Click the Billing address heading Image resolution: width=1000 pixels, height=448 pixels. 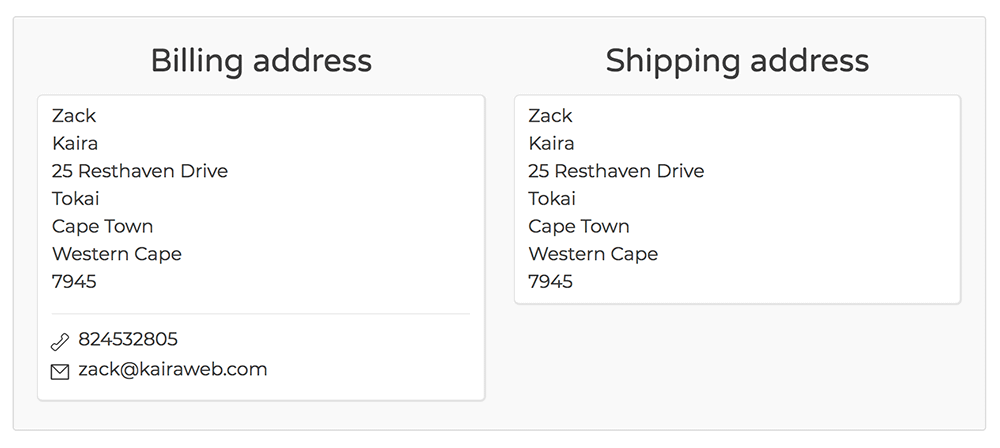[x=261, y=61]
